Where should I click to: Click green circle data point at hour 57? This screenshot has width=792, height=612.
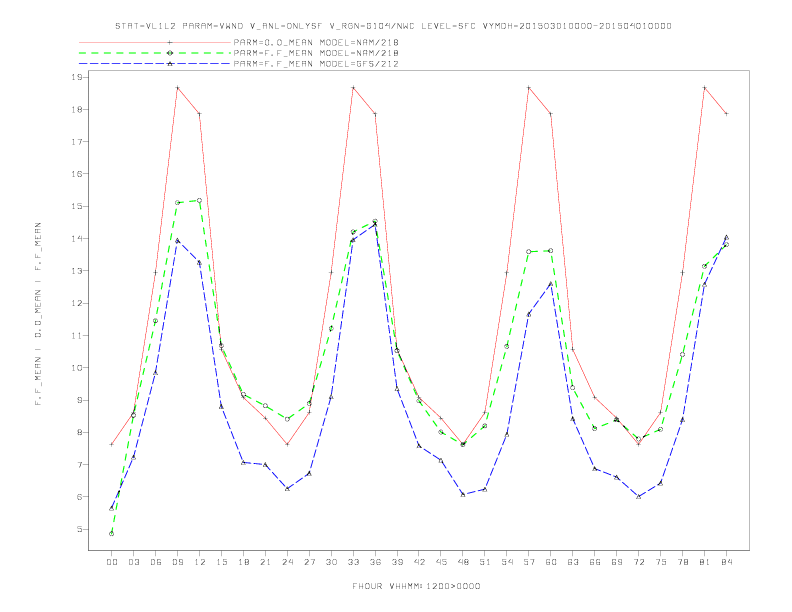click(x=529, y=251)
